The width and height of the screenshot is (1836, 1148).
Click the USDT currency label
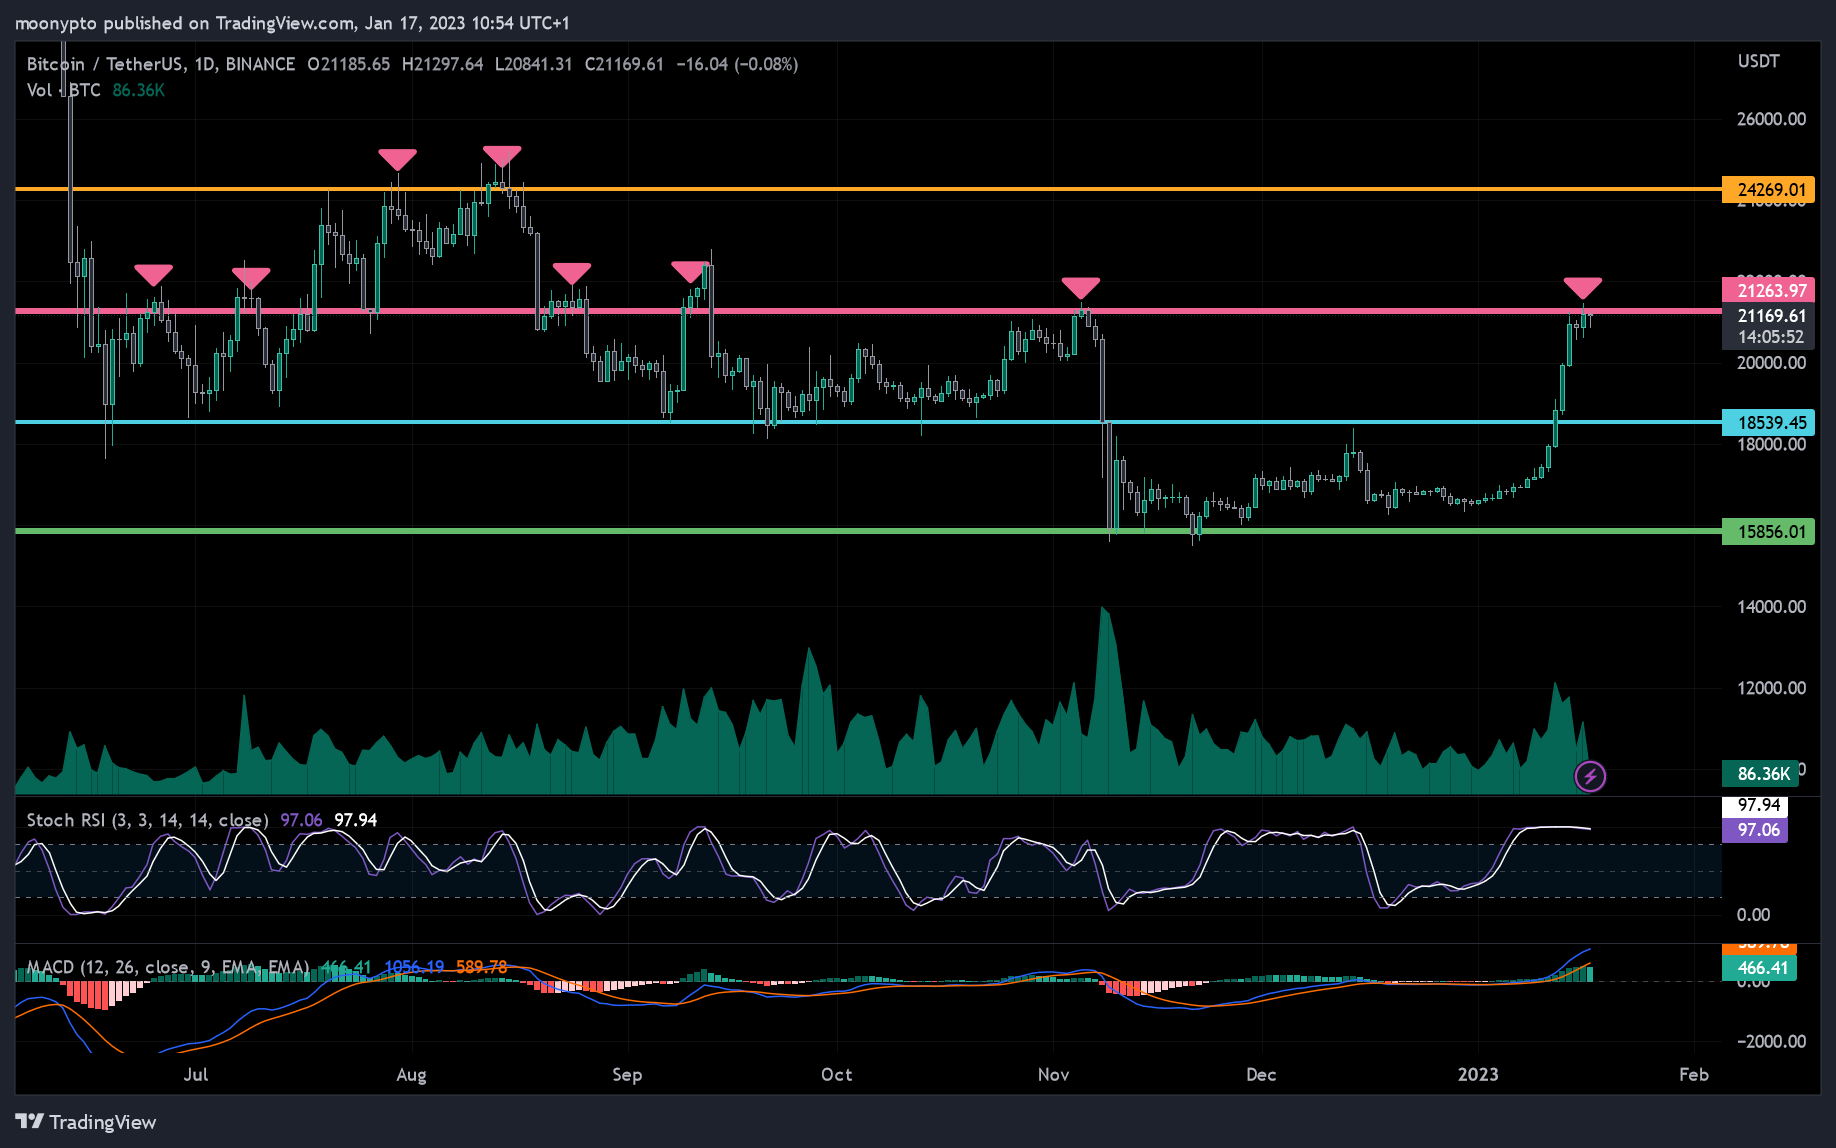coord(1758,61)
